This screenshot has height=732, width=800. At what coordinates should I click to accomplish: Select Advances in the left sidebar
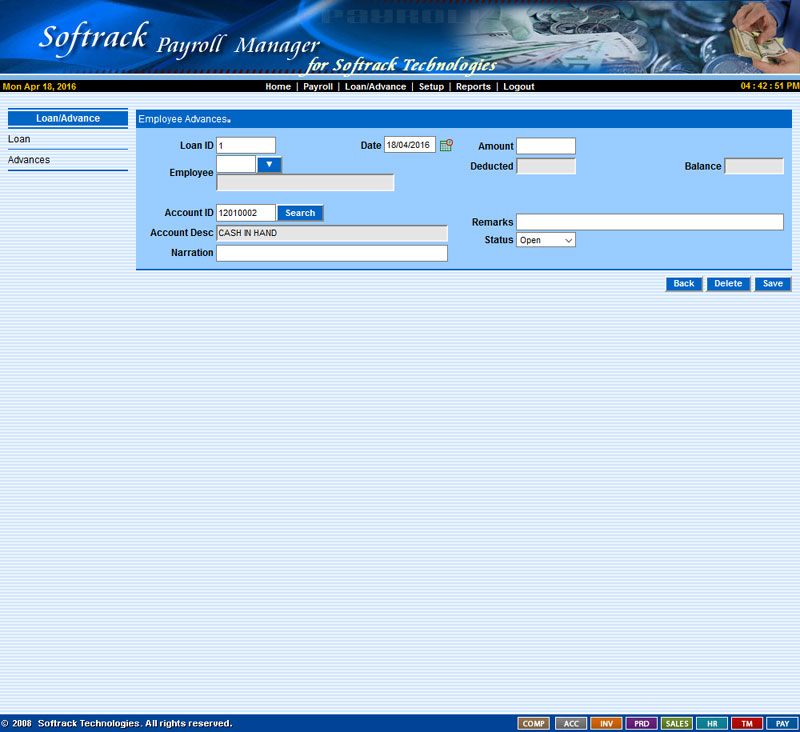coord(29,160)
